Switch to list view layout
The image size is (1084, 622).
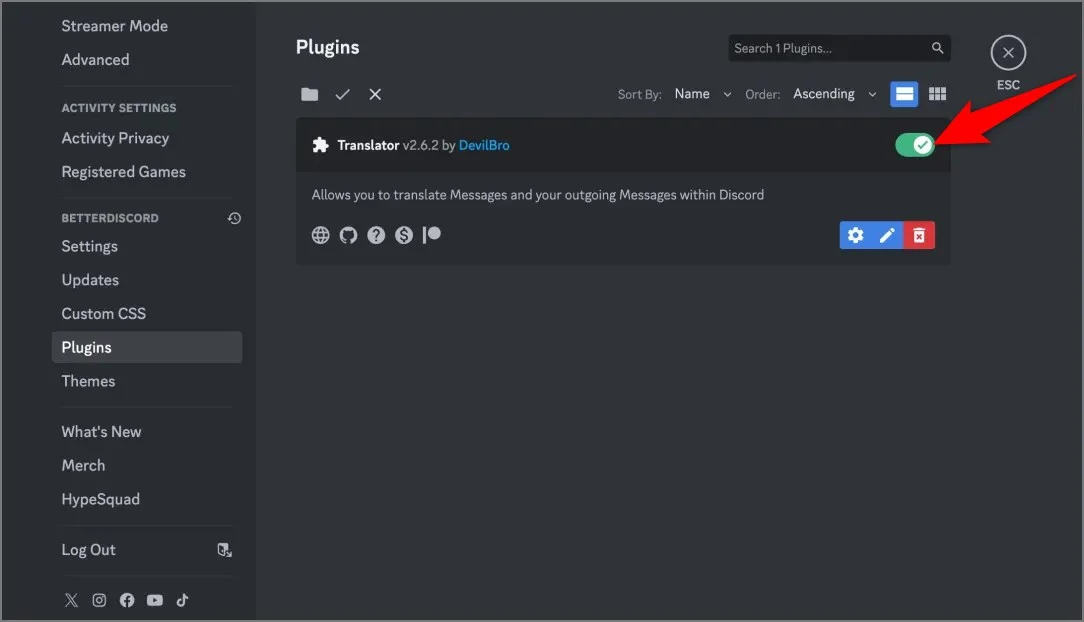pyautogui.click(x=904, y=94)
